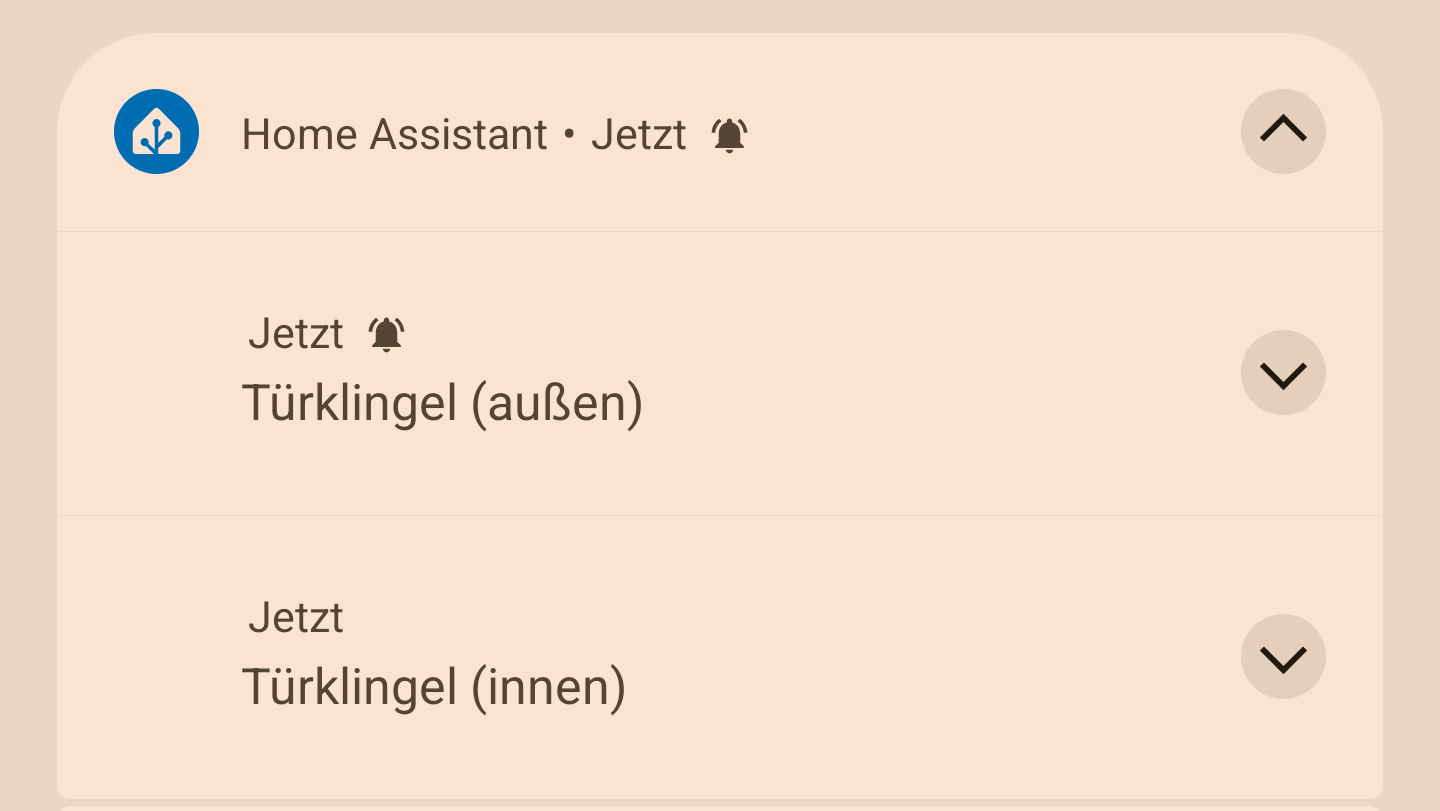Click the bell icon above Türklingel (außen)
1440x811 pixels.
coord(387,334)
